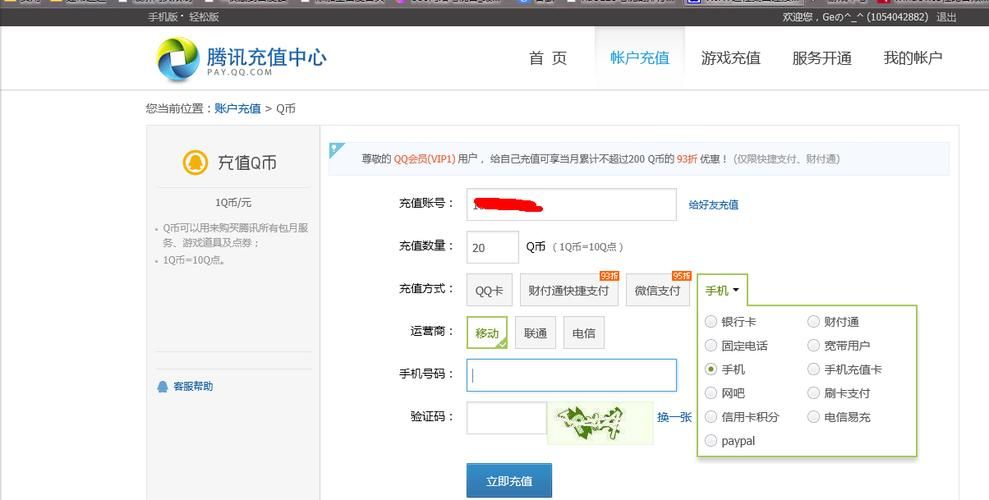Select 银行卡 radio option
989x500 pixels.
coord(711,322)
